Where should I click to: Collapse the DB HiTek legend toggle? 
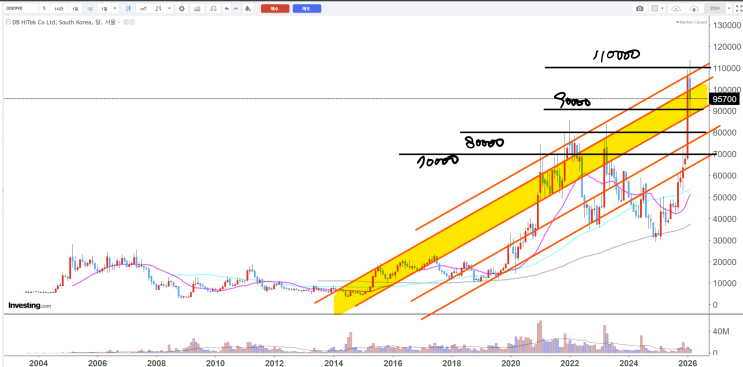tap(8, 22)
